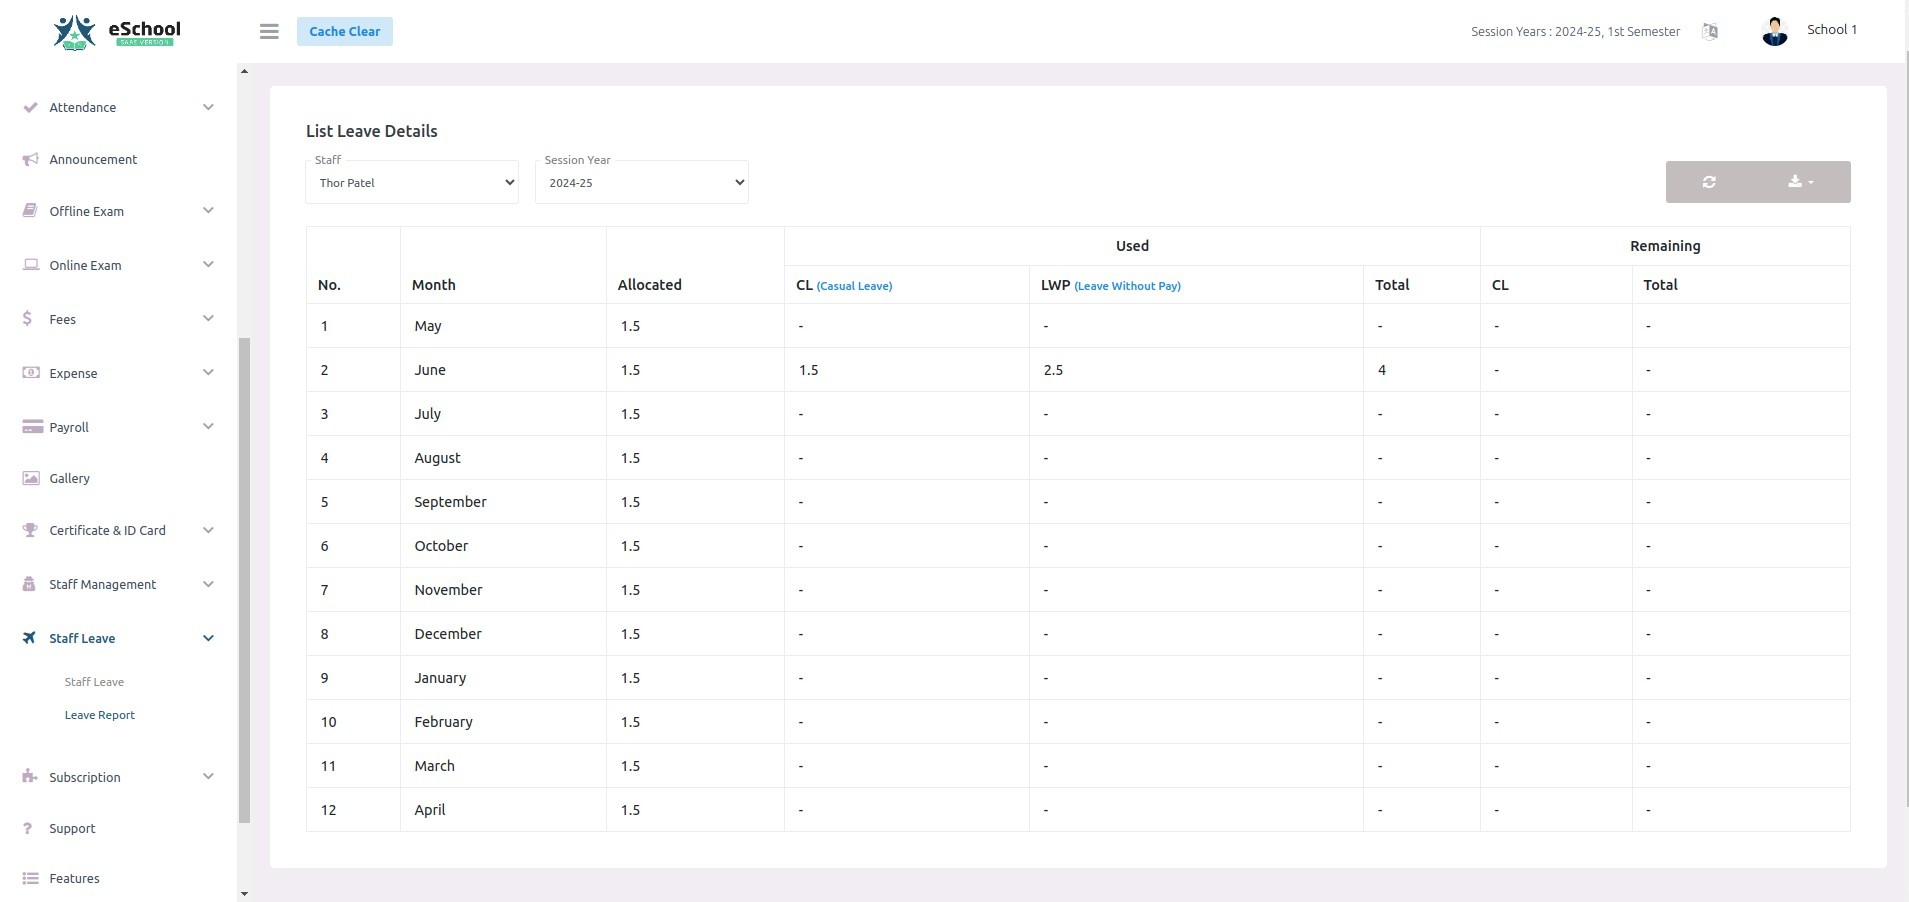Collapse the Staff Leave menu chevron
Image resolution: width=1909 pixels, height=902 pixels.
[x=208, y=639]
